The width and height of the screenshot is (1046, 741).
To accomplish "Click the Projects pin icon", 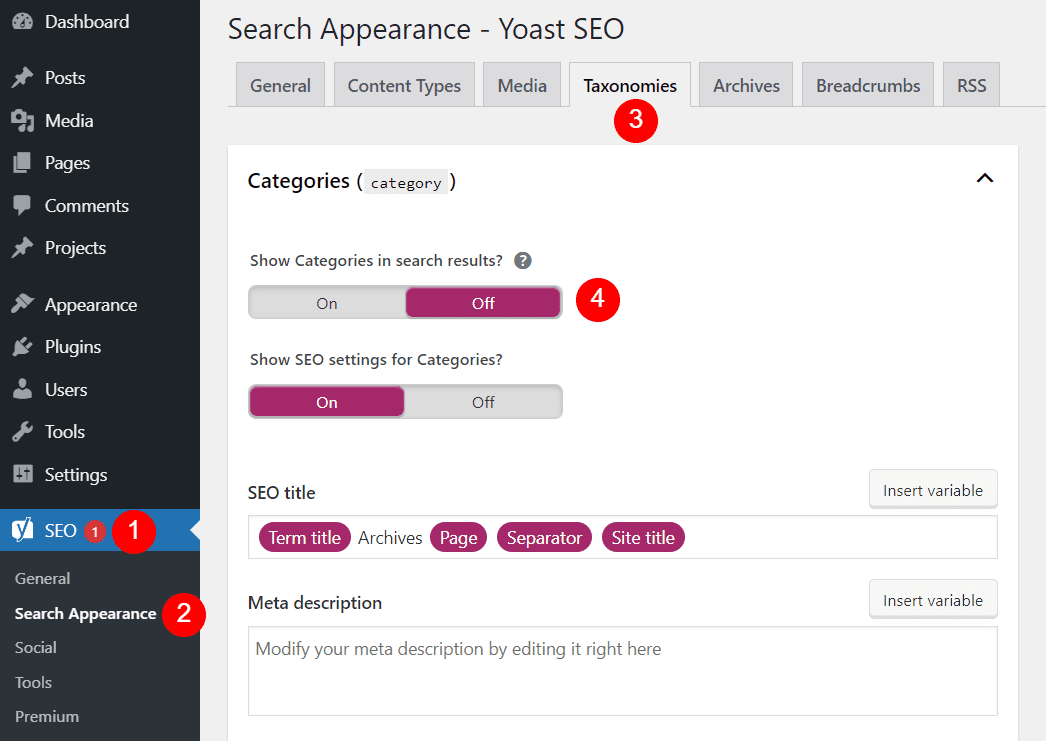I will pos(22,247).
